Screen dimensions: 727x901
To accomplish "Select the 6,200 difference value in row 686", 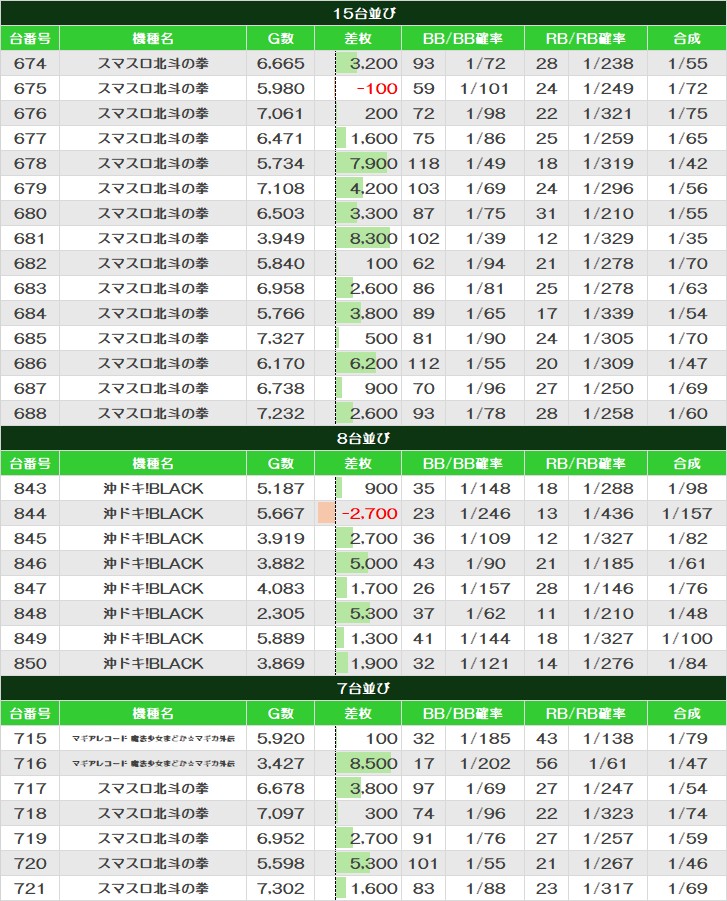I will point(374,363).
